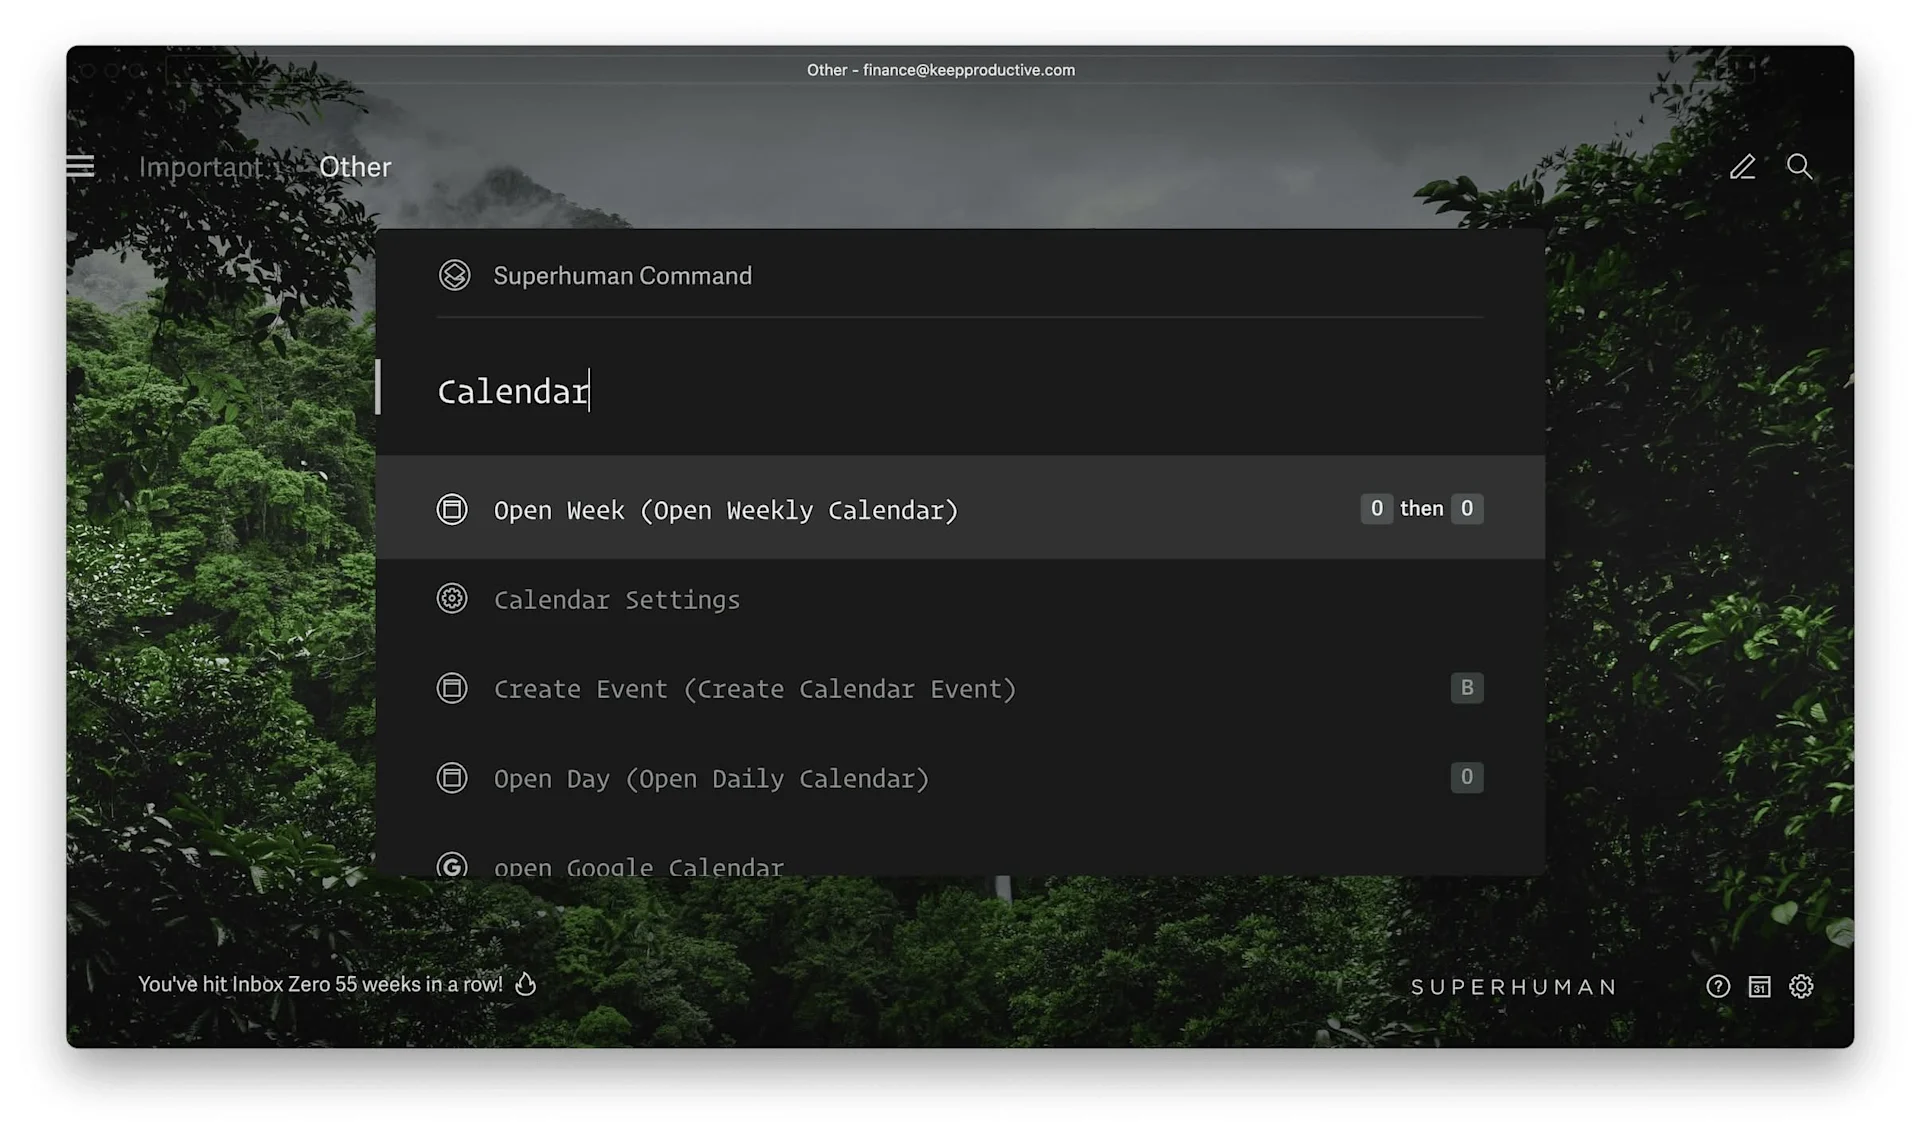Open the compose pencil icon
Viewport: 1920px width, 1137px height.
[x=1742, y=167]
